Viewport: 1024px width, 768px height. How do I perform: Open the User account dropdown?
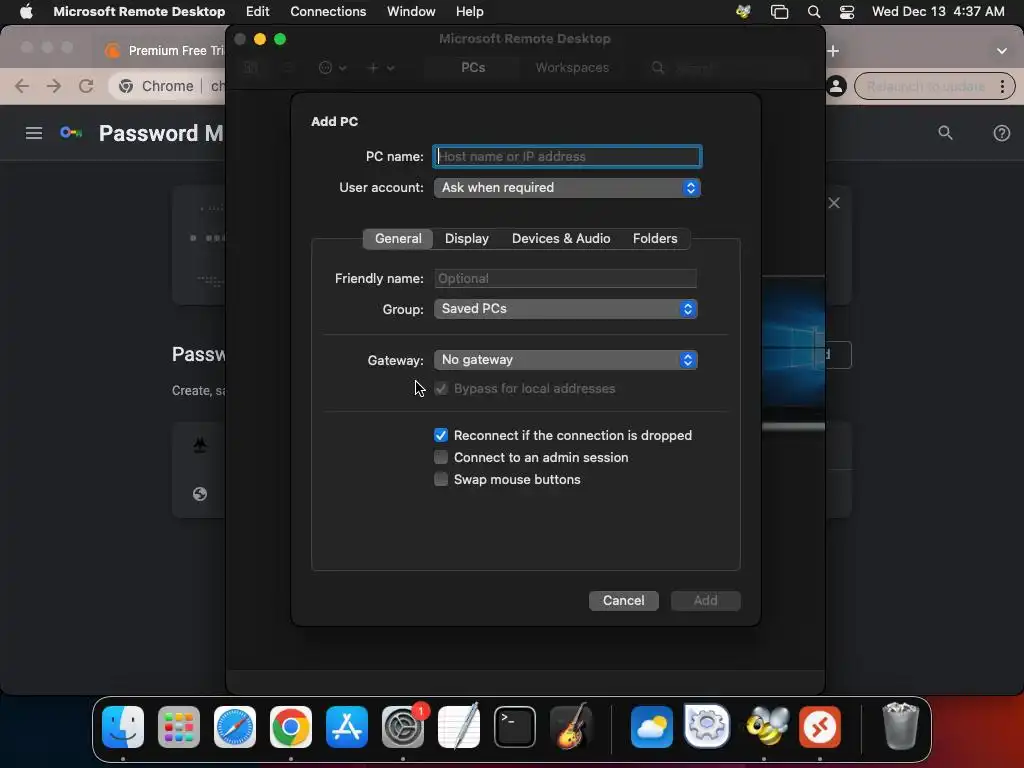point(567,188)
